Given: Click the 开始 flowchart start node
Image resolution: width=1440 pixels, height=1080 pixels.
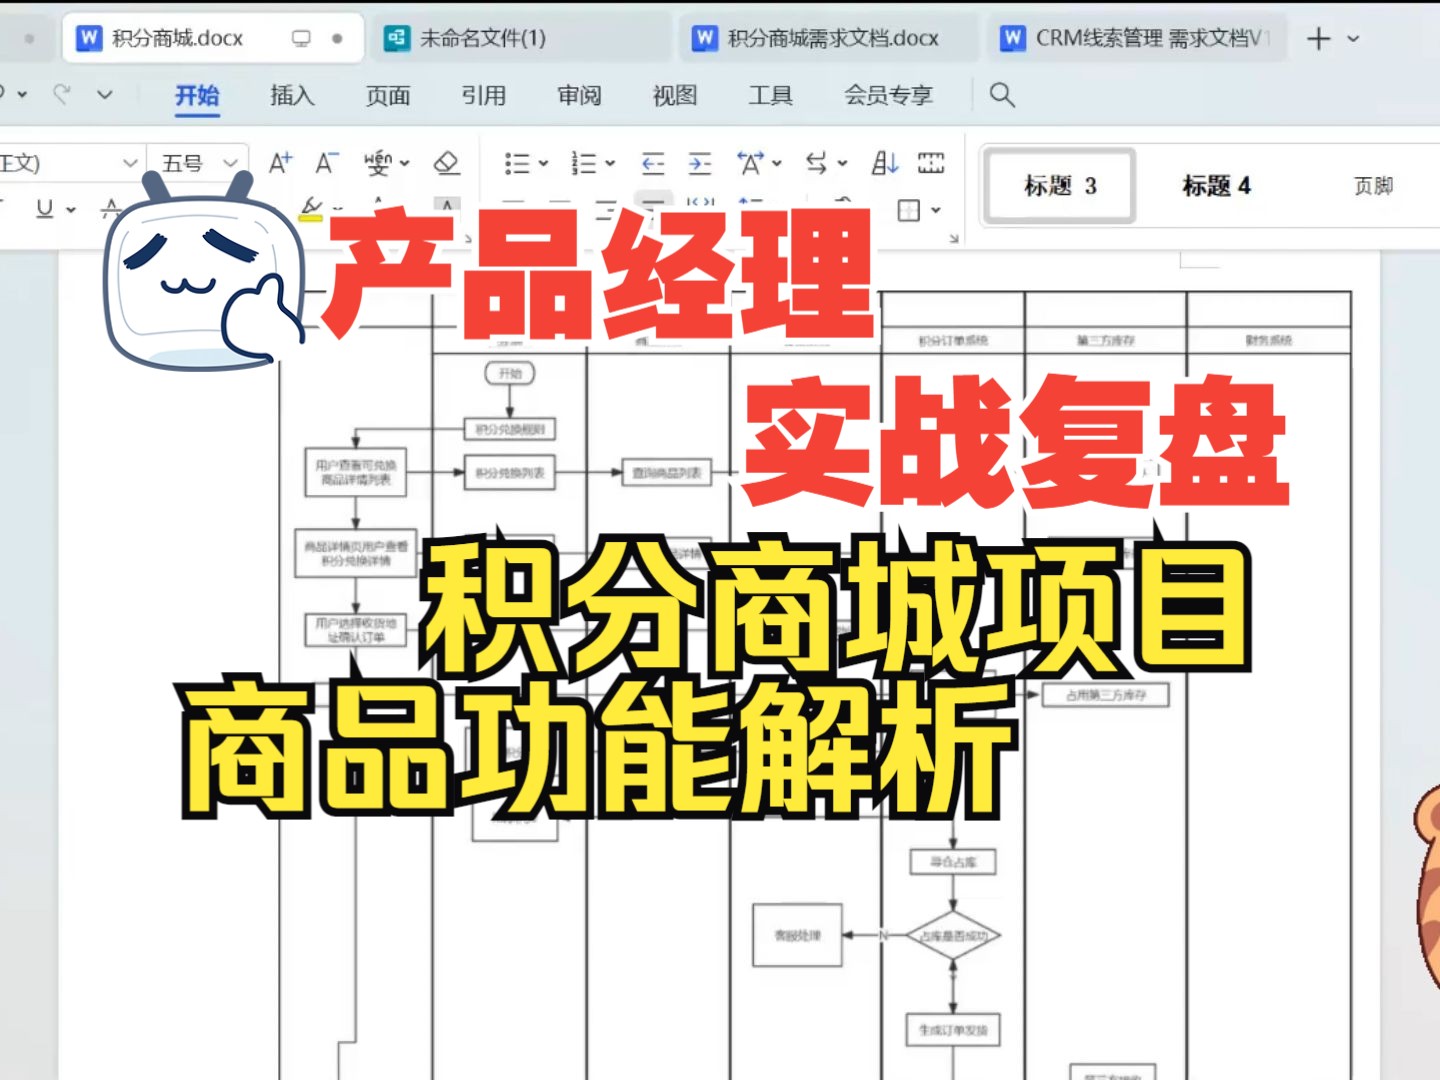Looking at the screenshot, I should pos(510,373).
